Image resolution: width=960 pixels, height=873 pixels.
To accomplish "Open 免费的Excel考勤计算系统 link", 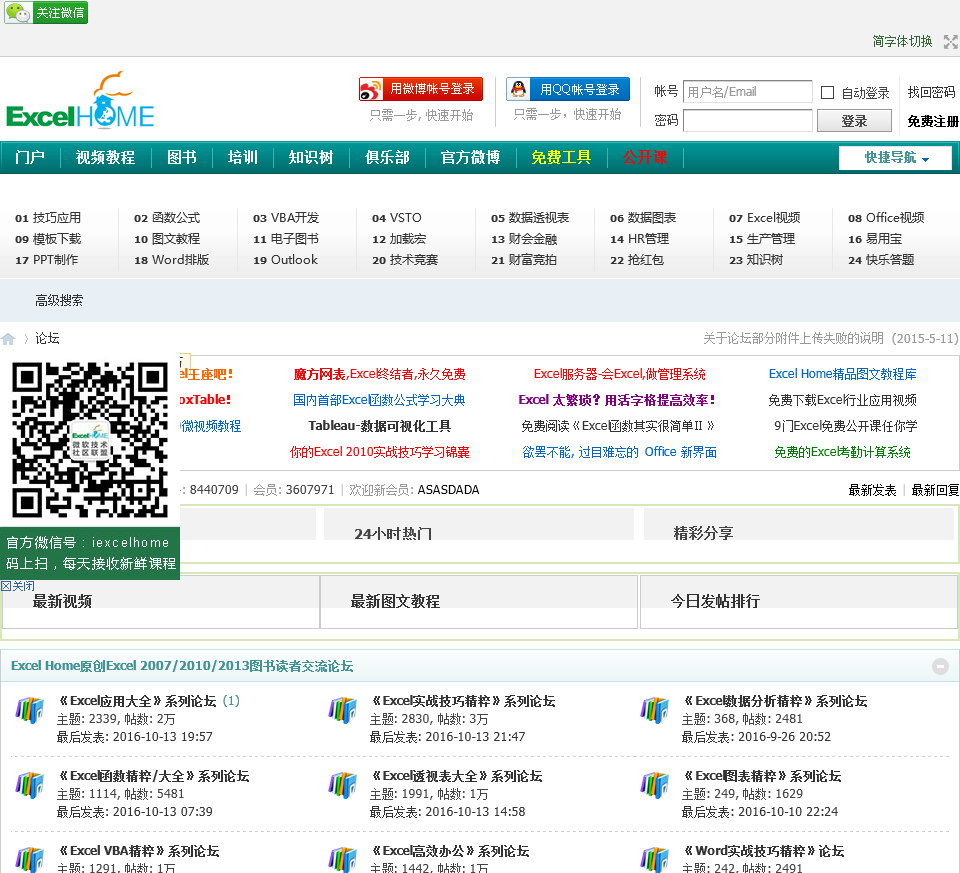I will coord(842,452).
